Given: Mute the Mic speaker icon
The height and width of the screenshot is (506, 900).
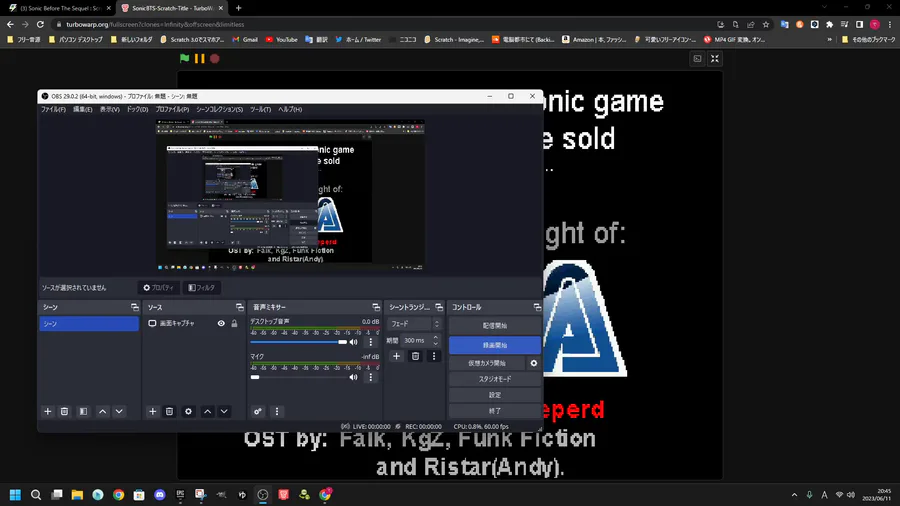Looking at the screenshot, I should (354, 377).
